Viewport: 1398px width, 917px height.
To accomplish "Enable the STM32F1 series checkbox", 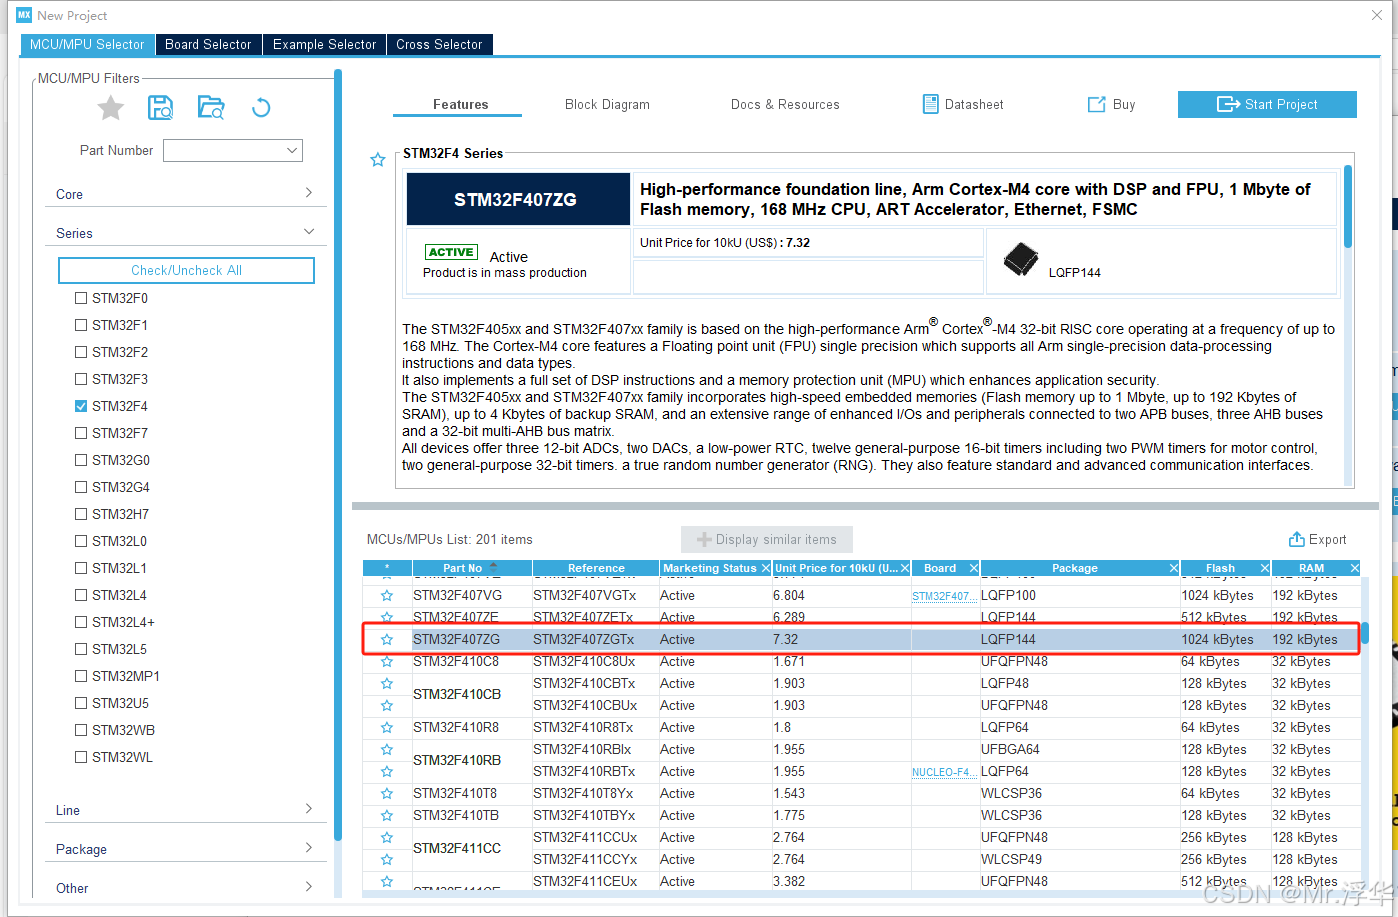I will pos(81,325).
